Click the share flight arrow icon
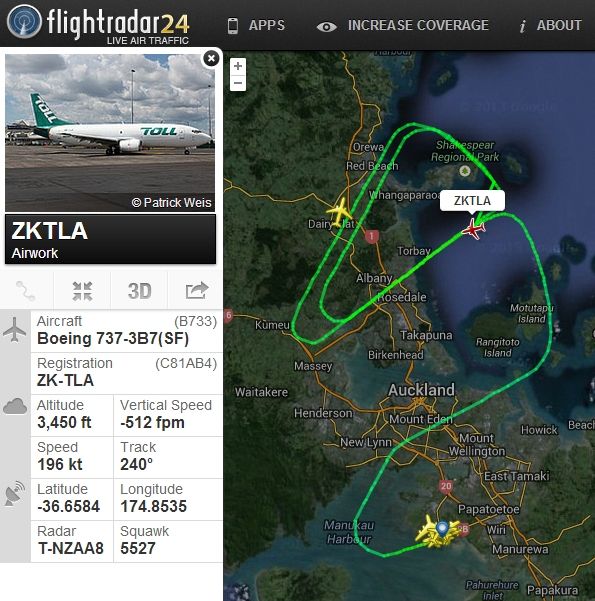Screen dimensions: 595x601 (x=197, y=291)
